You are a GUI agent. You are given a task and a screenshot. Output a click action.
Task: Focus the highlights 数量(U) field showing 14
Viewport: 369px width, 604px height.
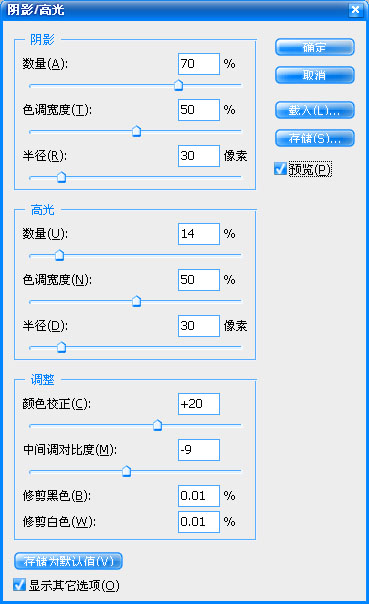point(199,234)
